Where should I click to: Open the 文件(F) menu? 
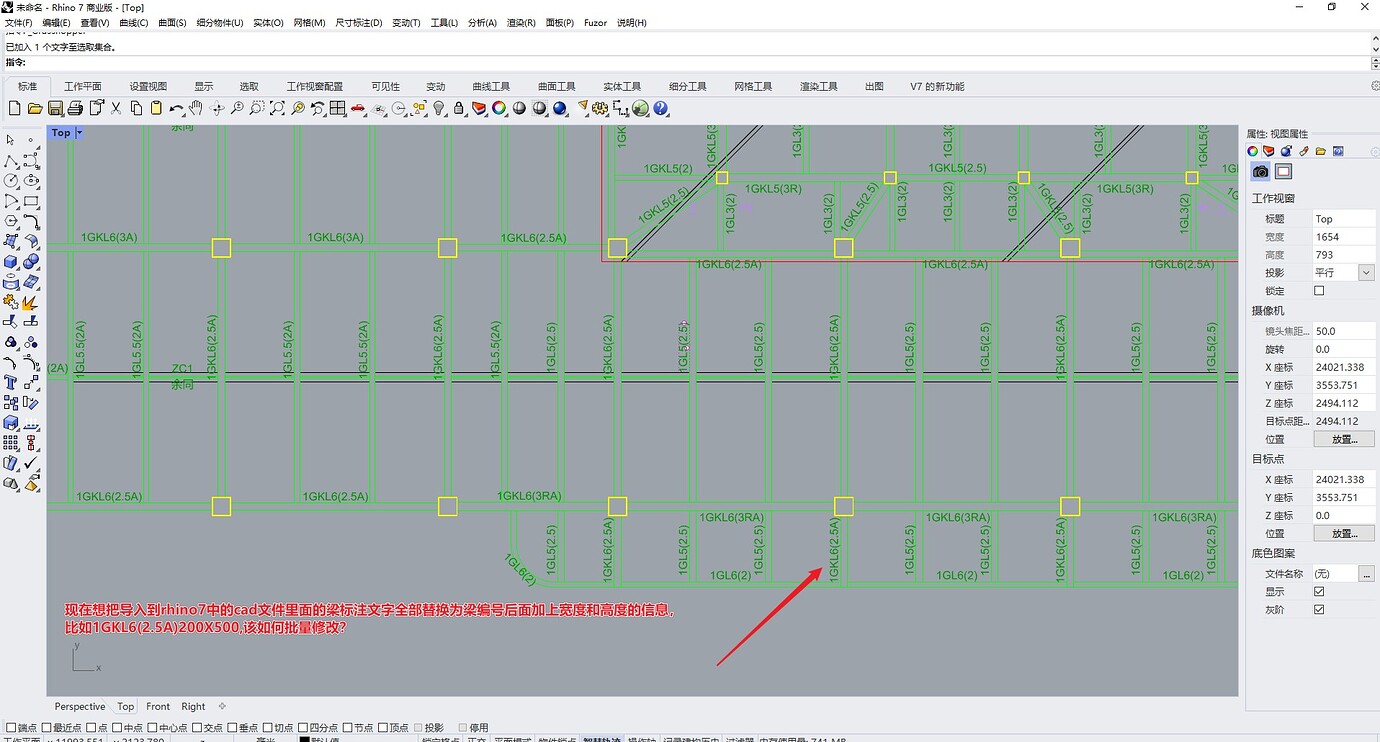pos(19,23)
